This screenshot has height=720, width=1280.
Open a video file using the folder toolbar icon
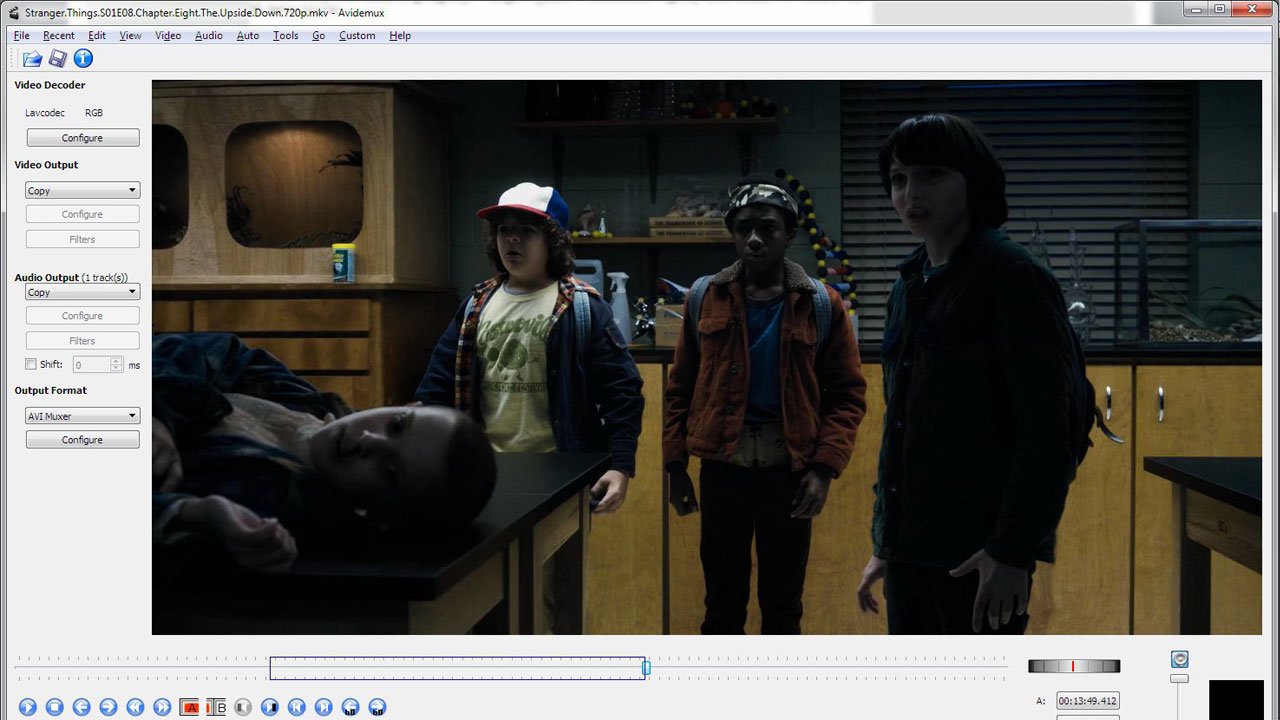coord(31,58)
